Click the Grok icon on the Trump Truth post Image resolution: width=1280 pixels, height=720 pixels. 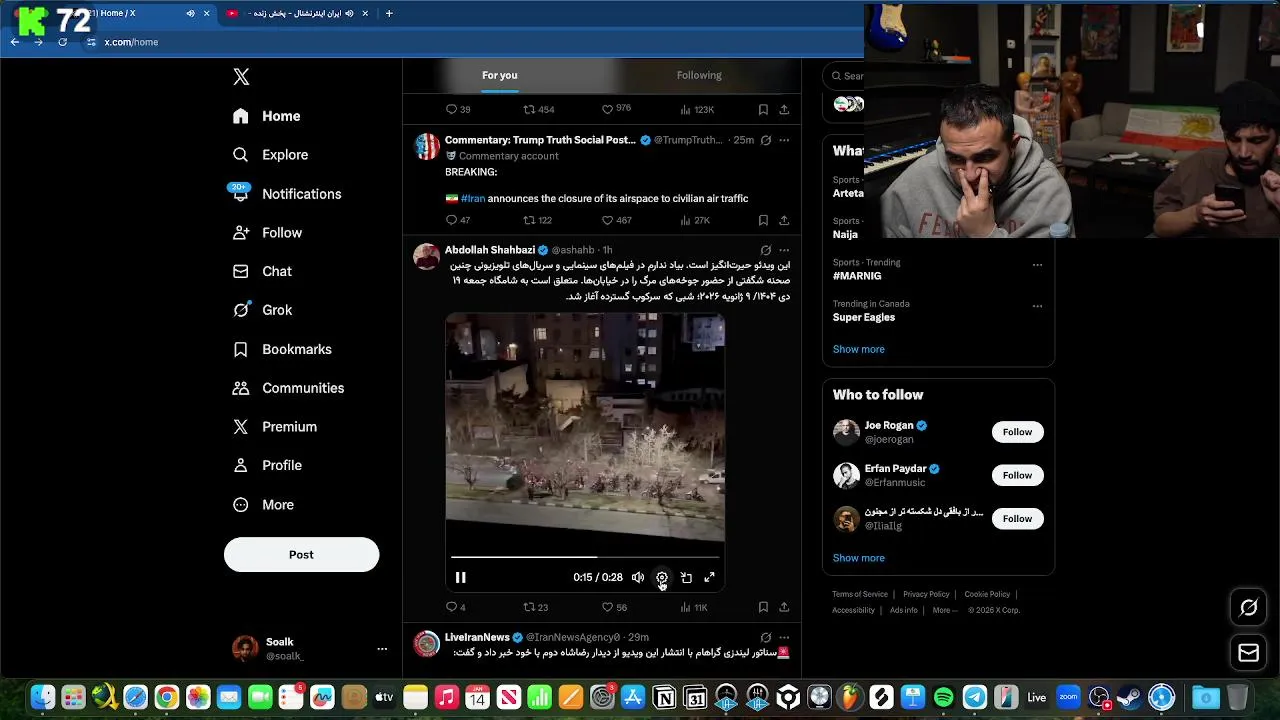tap(765, 140)
